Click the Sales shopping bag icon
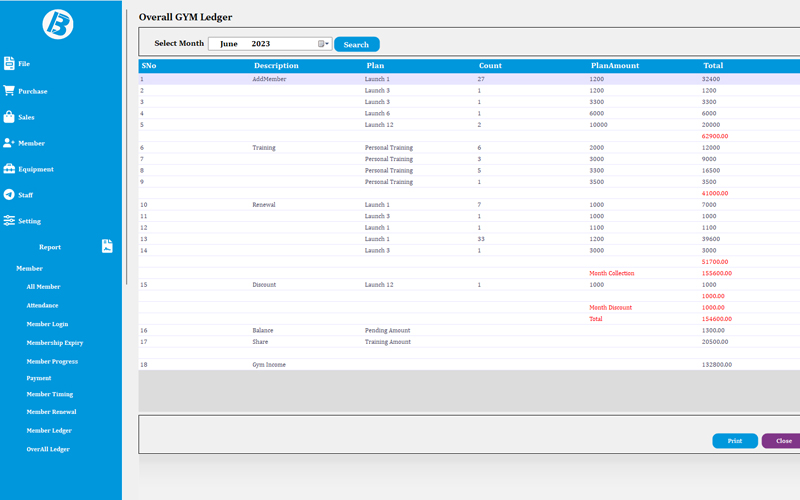 click(9, 117)
